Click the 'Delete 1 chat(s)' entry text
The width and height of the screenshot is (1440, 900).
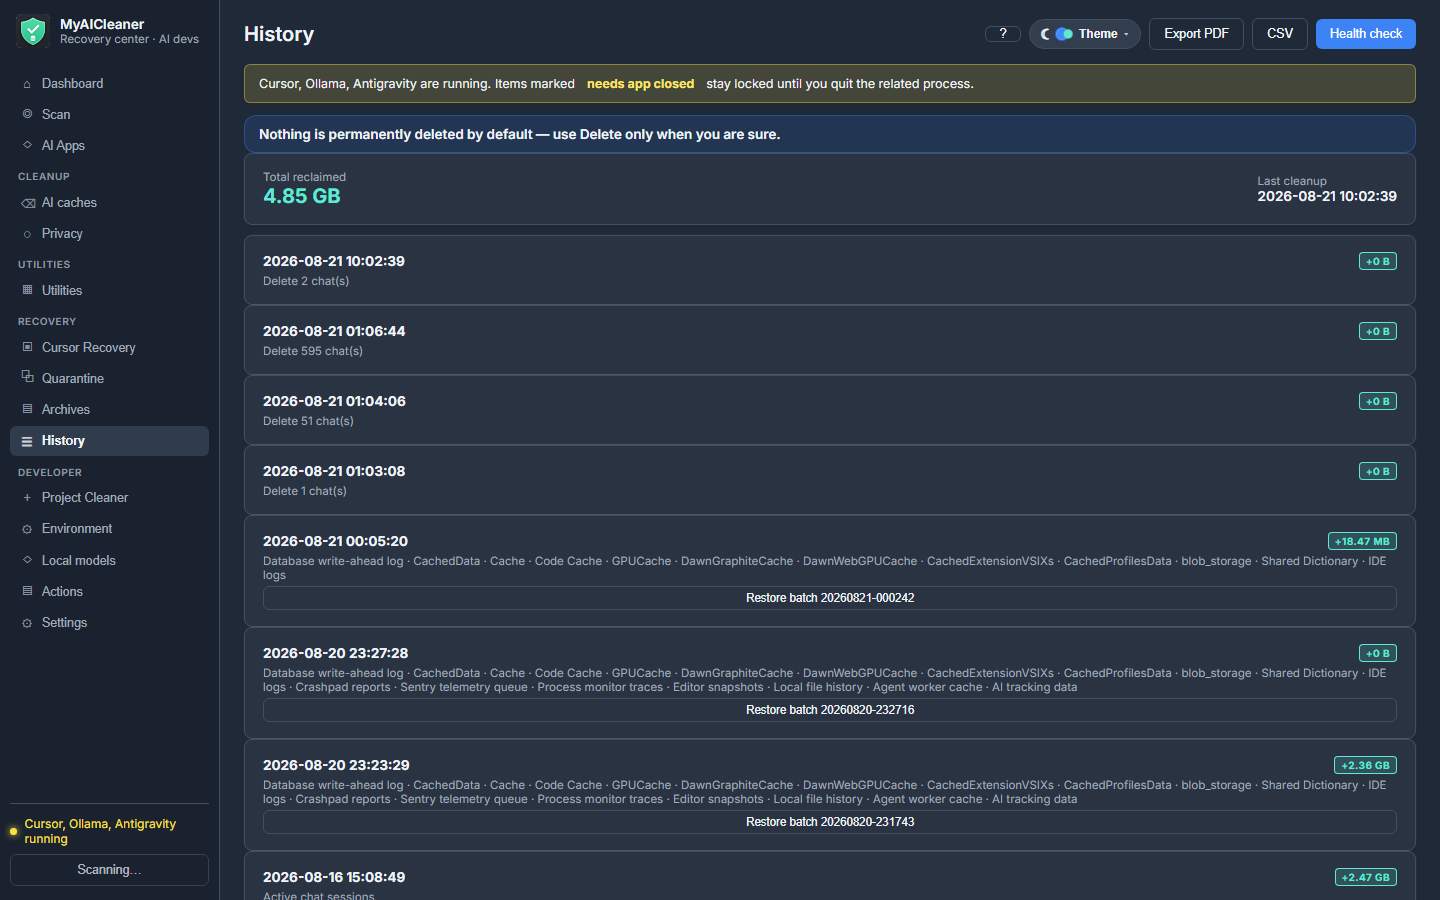point(305,492)
